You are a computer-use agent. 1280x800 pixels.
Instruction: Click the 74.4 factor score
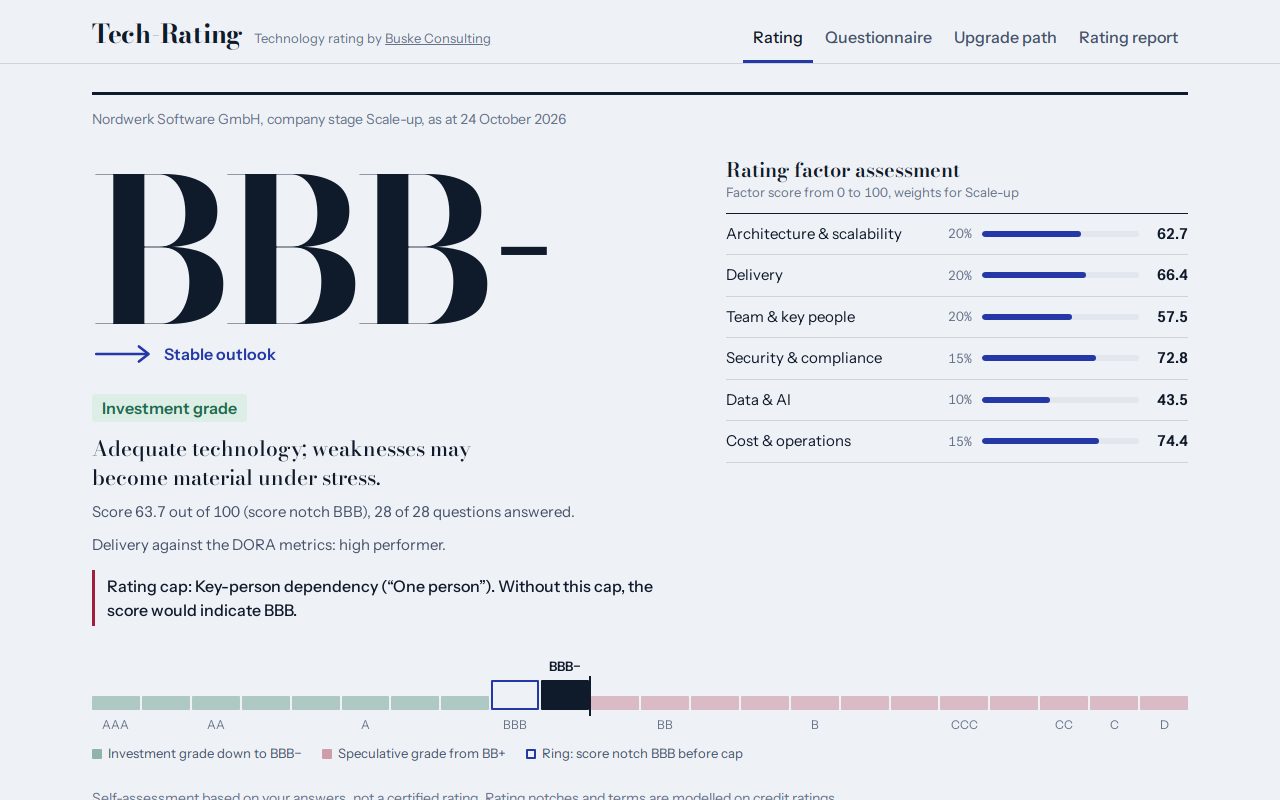coord(1172,441)
